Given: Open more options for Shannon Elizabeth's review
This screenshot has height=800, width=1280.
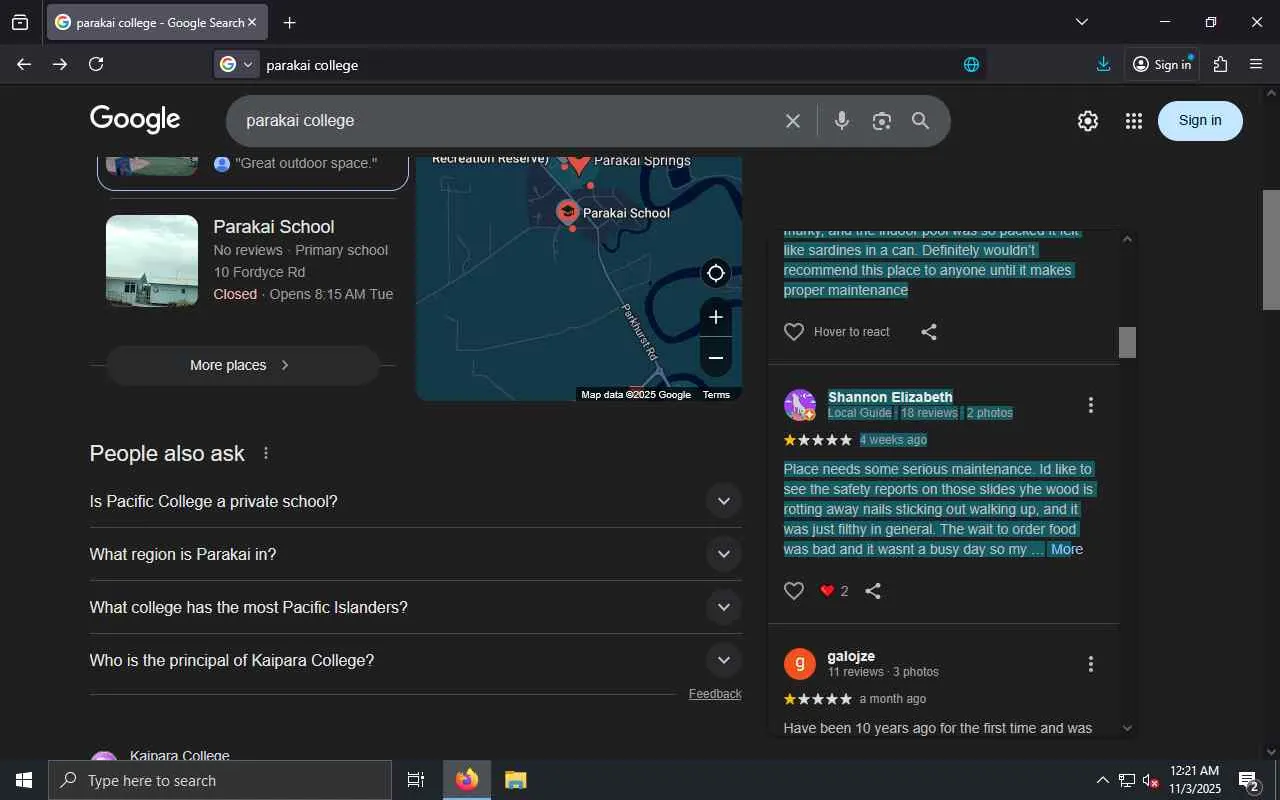Looking at the screenshot, I should pyautogui.click(x=1091, y=405).
